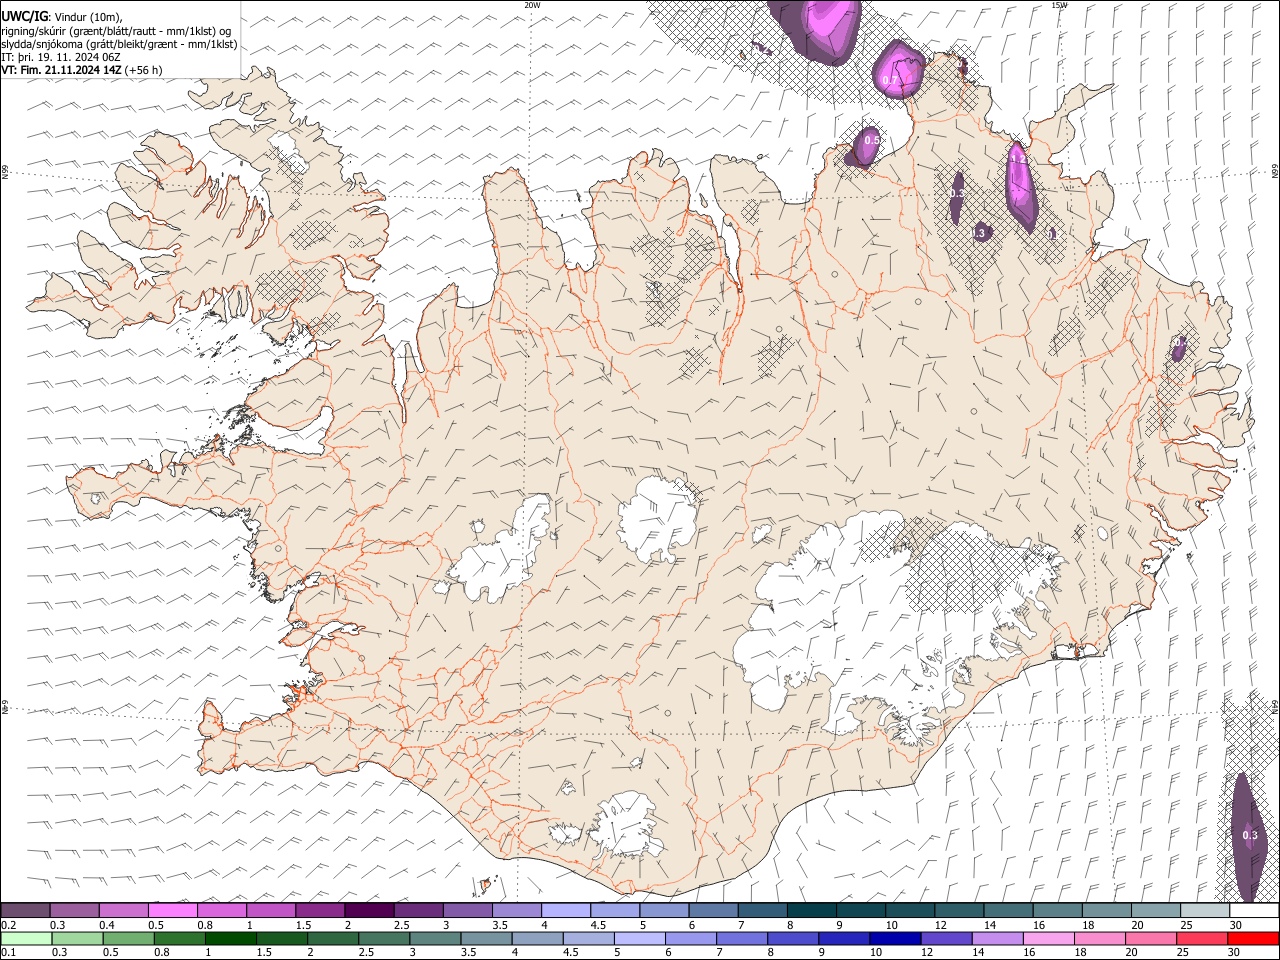The width and height of the screenshot is (1280, 960).
Task: Click the 'rigning/skúrir' legend description line
Action: 116,31
